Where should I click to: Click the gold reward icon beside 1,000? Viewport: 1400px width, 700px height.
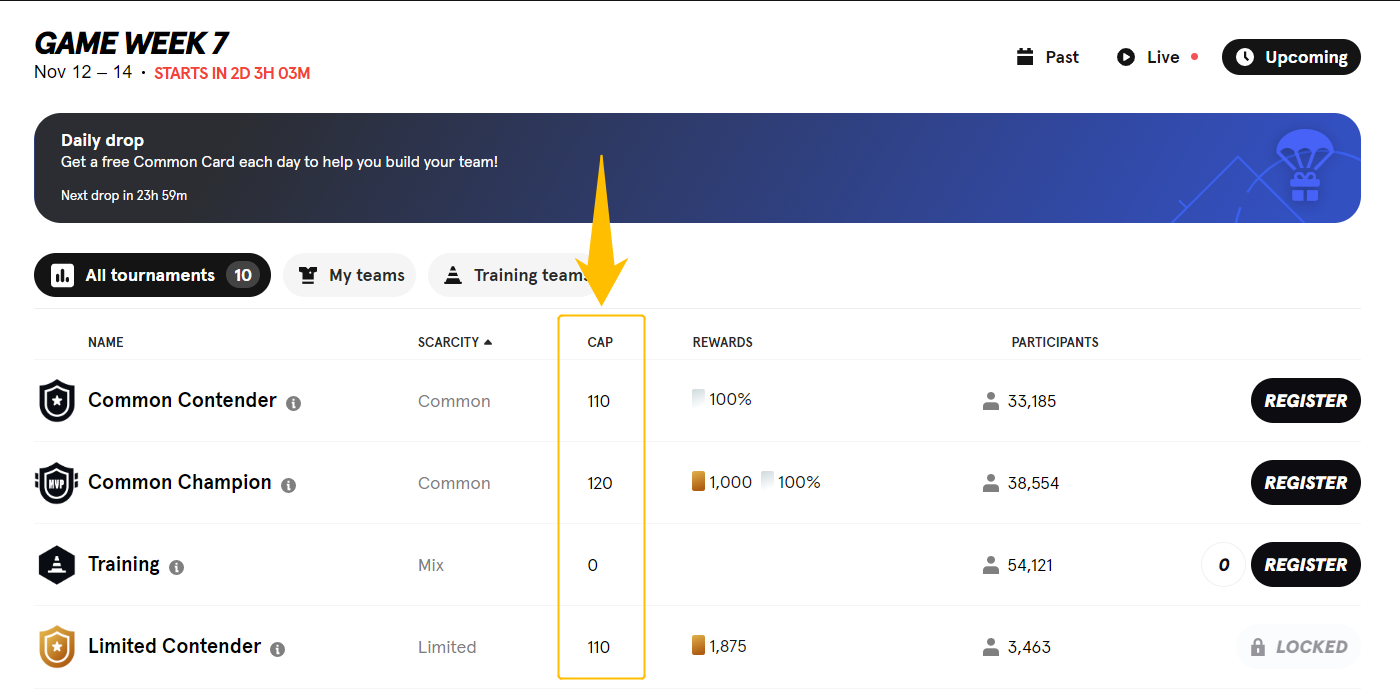(x=698, y=482)
